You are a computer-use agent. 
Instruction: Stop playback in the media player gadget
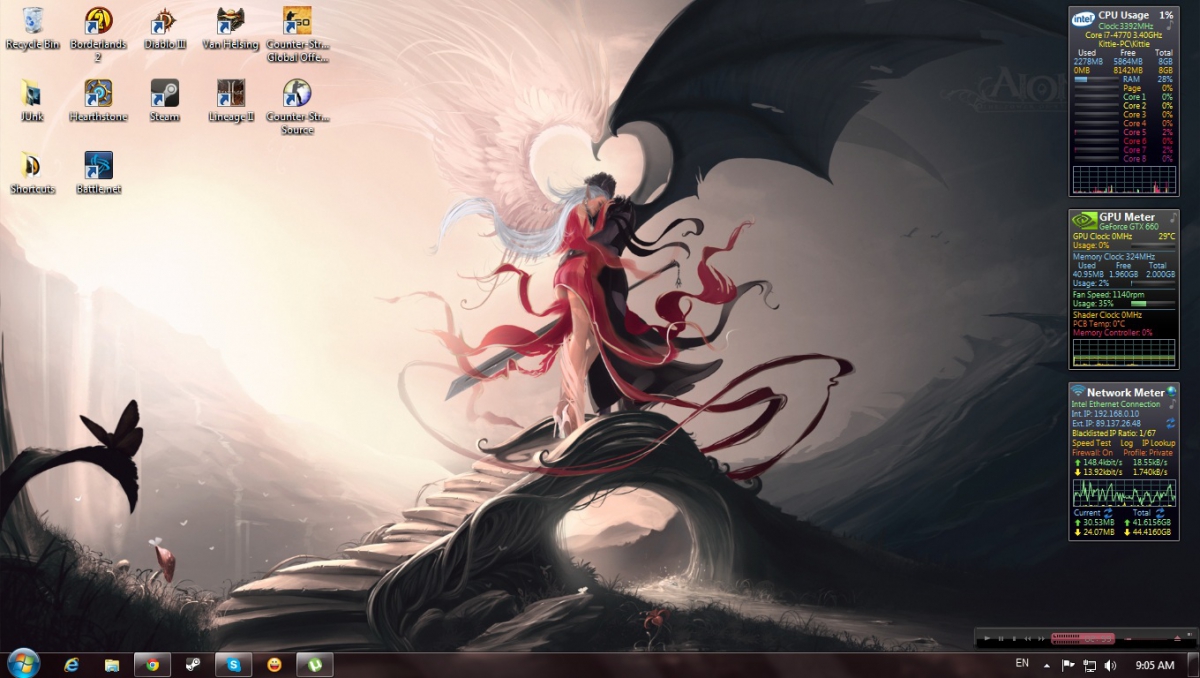click(x=1013, y=638)
